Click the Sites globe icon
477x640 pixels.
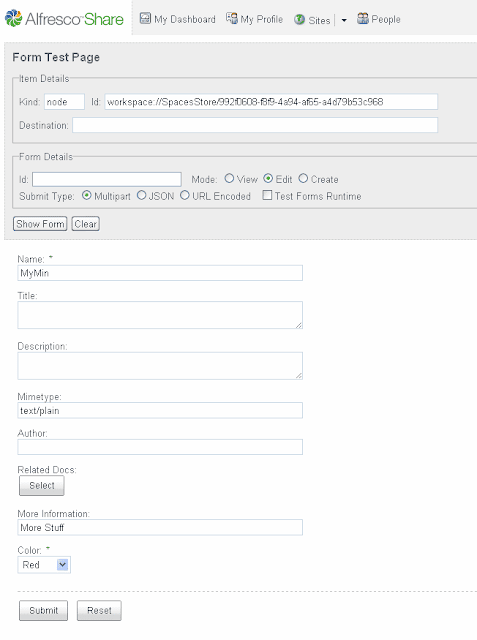(300, 19)
